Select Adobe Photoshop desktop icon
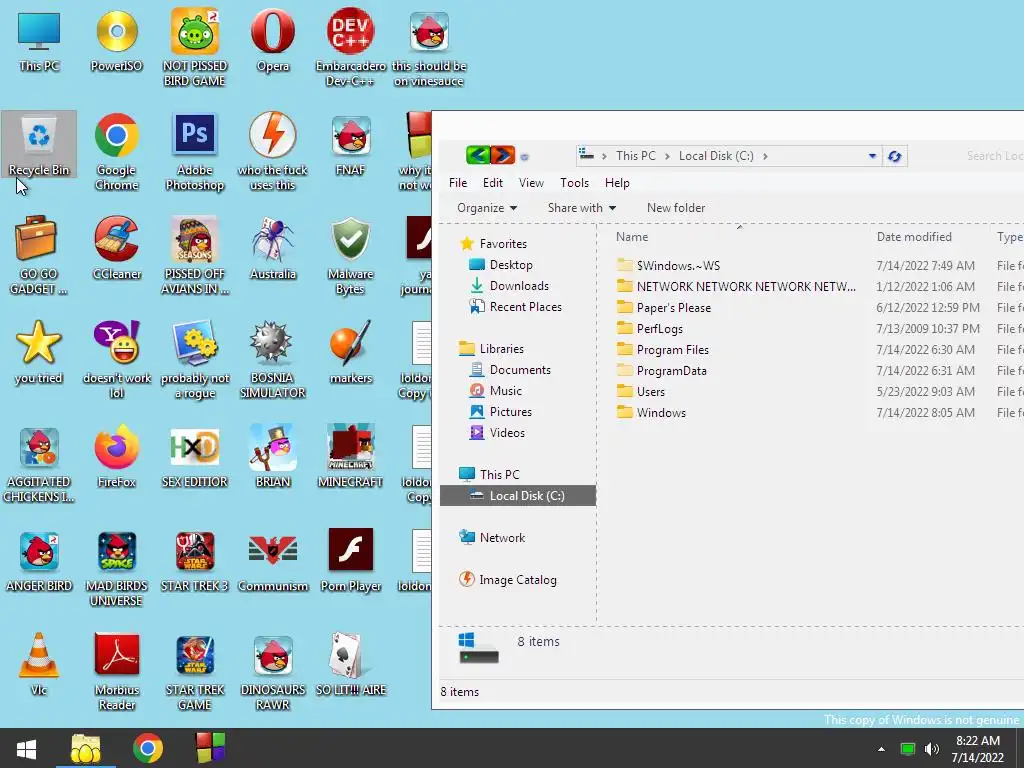 point(195,152)
